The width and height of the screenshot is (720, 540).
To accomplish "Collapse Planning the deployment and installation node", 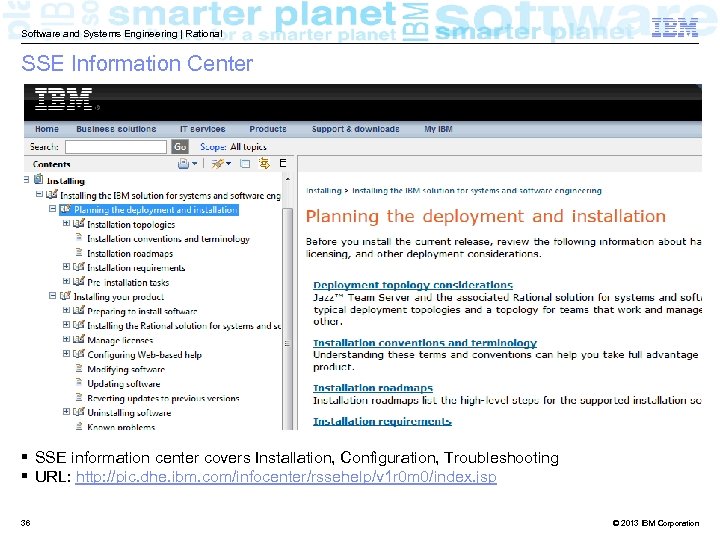I will [53, 208].
